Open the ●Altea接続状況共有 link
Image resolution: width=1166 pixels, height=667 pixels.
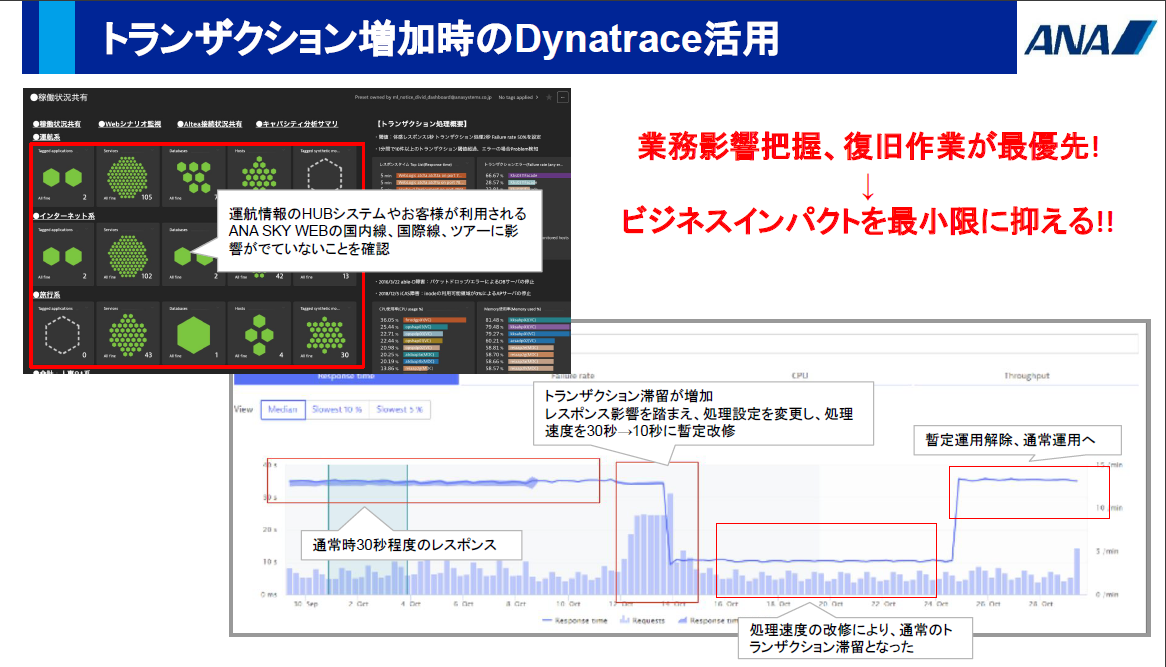coord(209,124)
